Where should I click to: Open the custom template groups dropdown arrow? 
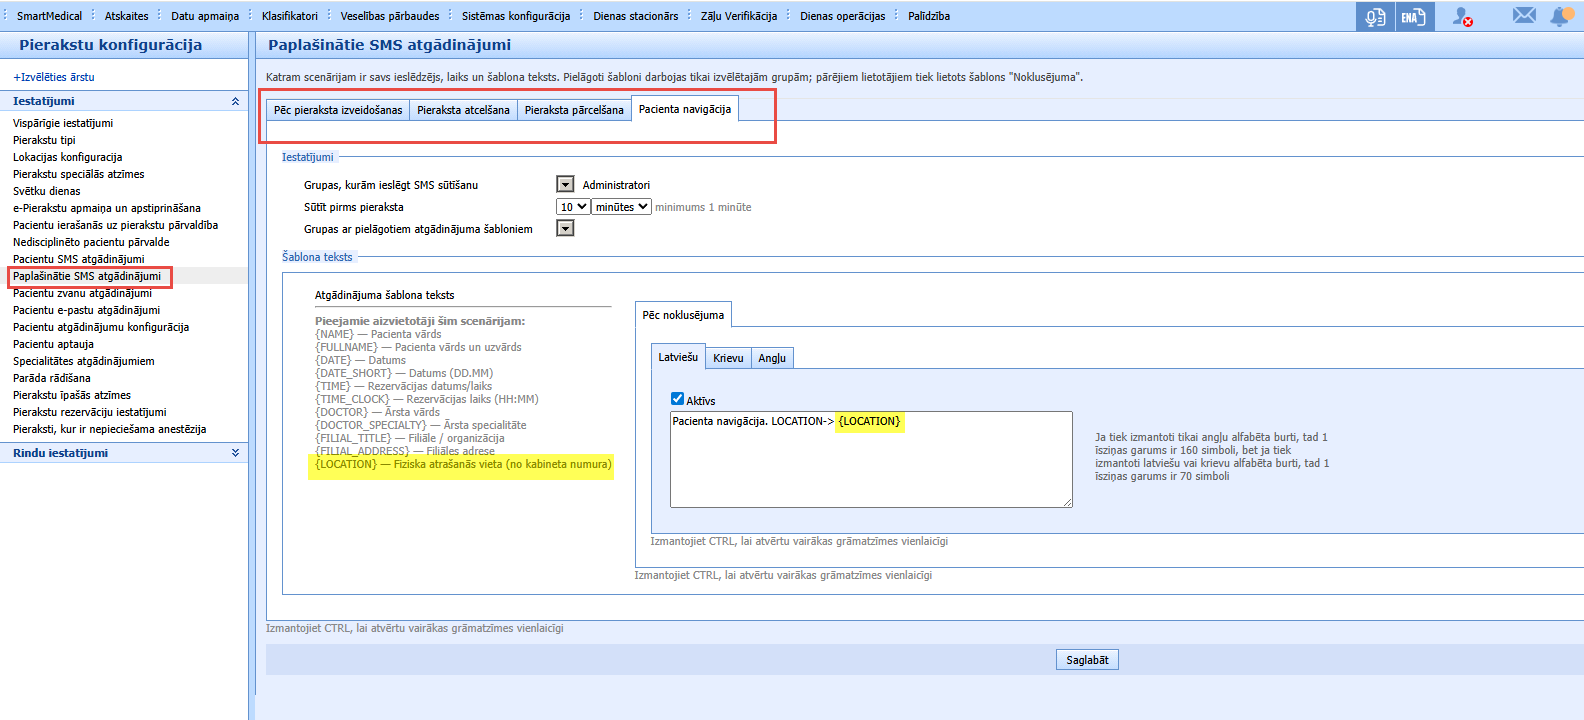click(x=565, y=228)
